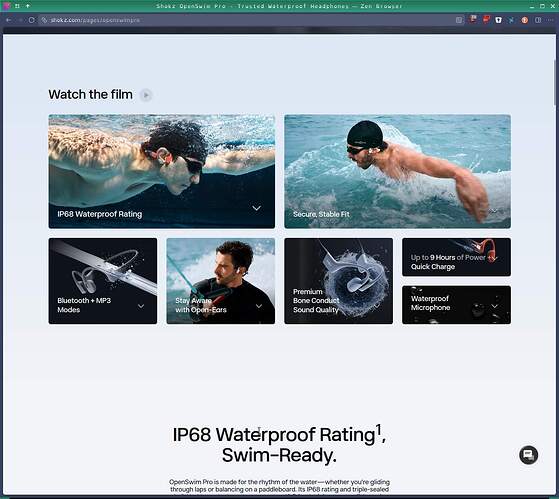559x499 pixels.
Task: Click the site info icon beside URL
Action: pyautogui.click(x=44, y=20)
